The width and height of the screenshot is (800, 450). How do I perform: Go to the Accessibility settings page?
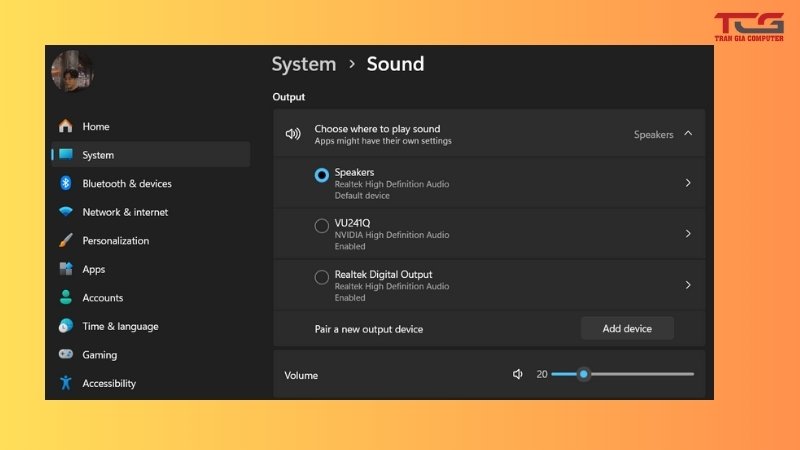tap(109, 383)
